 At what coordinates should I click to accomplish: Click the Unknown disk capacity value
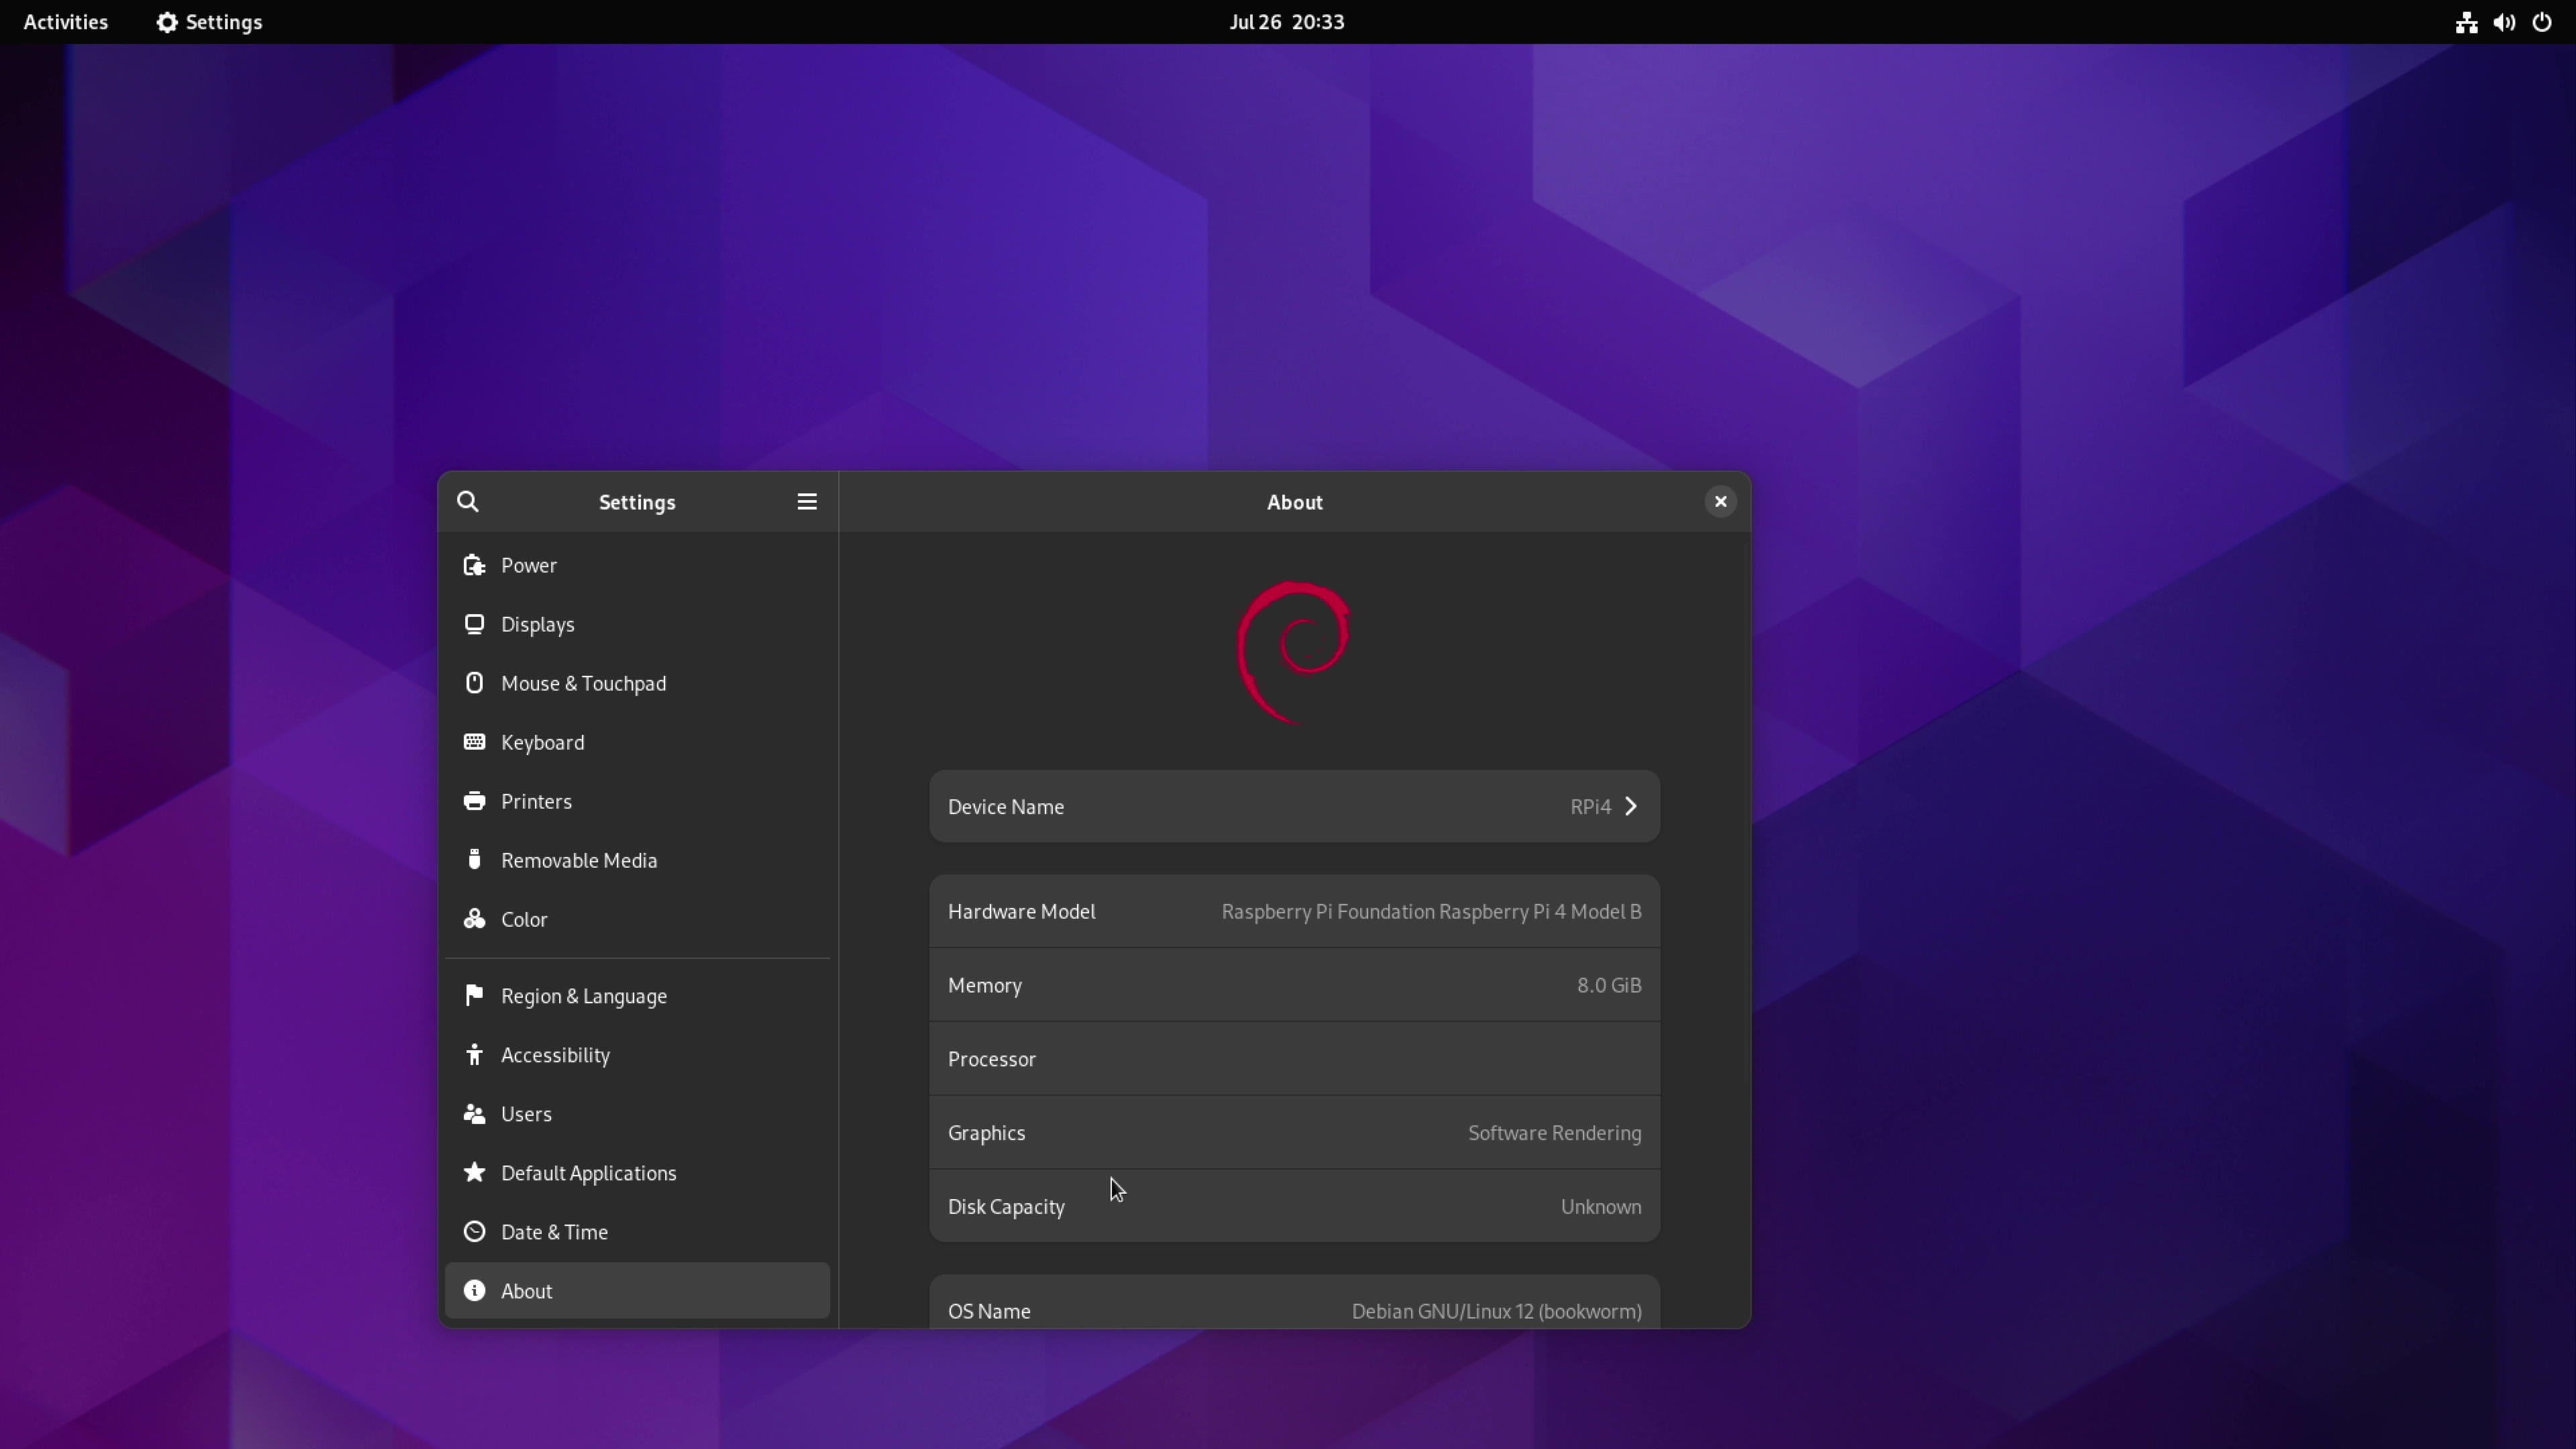1601,1207
